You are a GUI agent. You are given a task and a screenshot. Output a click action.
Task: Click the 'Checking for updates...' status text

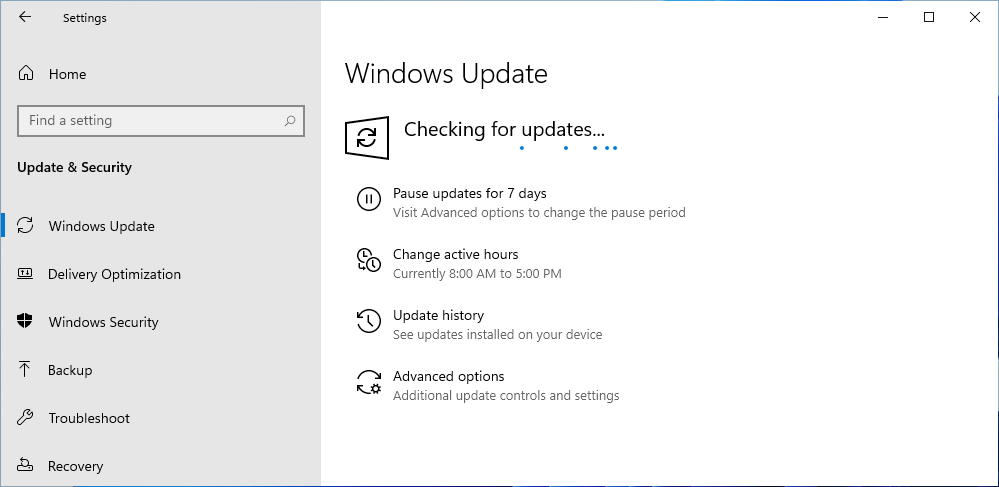(504, 129)
